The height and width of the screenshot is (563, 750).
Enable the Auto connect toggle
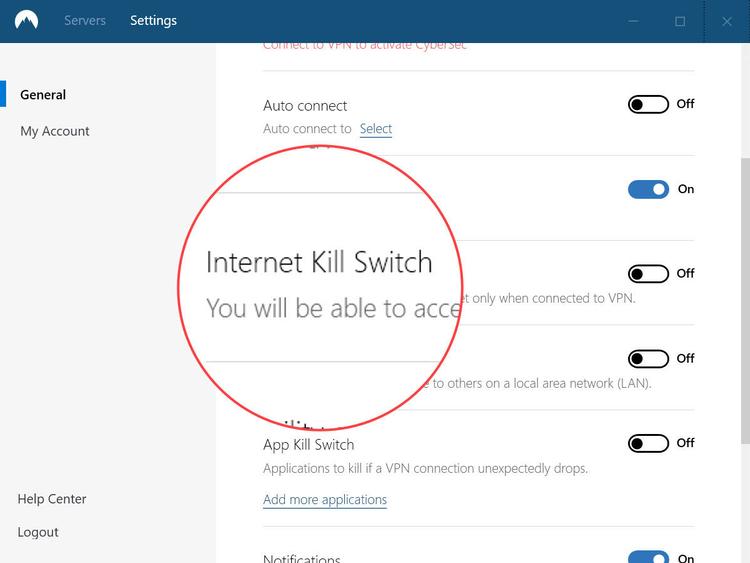tap(648, 104)
